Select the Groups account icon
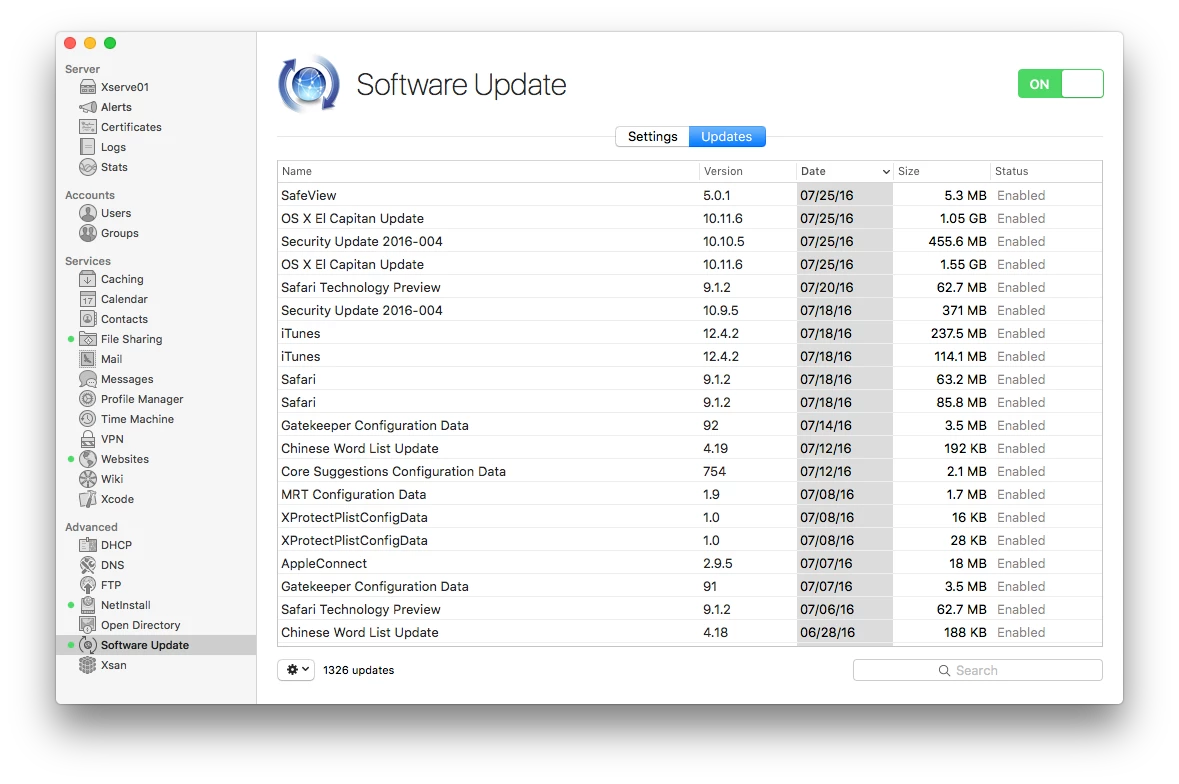 [88, 233]
